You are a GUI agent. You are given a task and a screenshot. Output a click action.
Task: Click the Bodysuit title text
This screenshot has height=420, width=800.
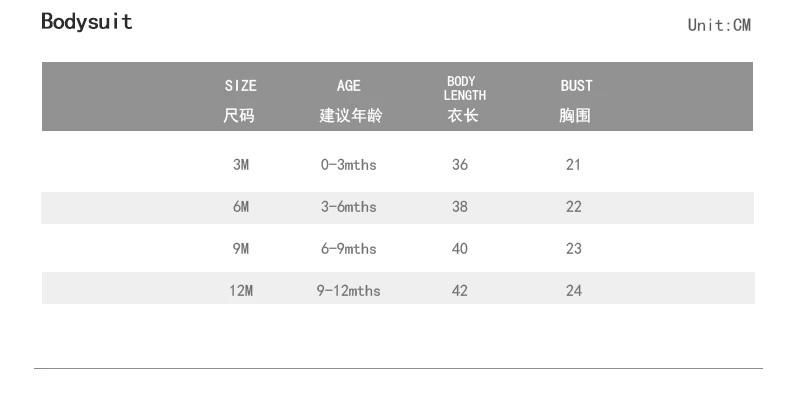pyautogui.click(x=86, y=22)
